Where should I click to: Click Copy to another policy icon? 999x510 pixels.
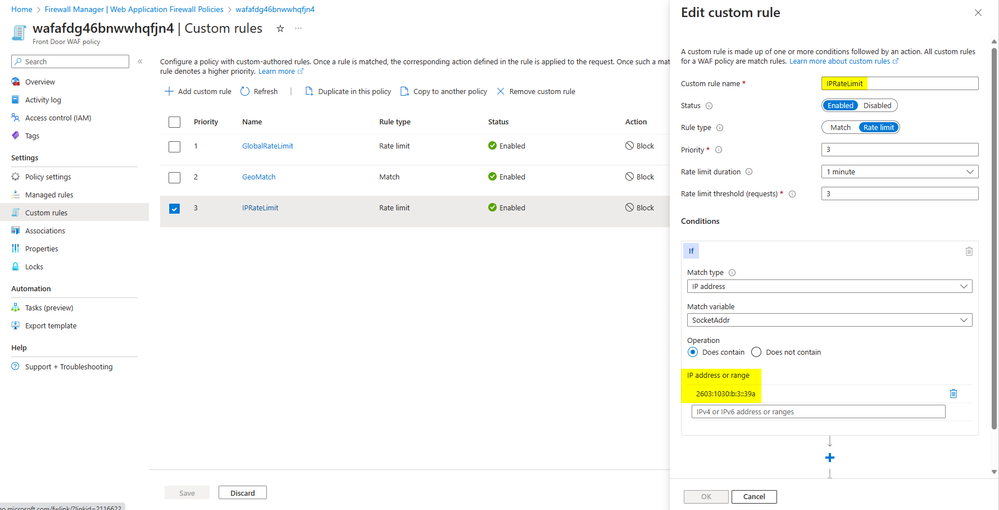click(404, 92)
